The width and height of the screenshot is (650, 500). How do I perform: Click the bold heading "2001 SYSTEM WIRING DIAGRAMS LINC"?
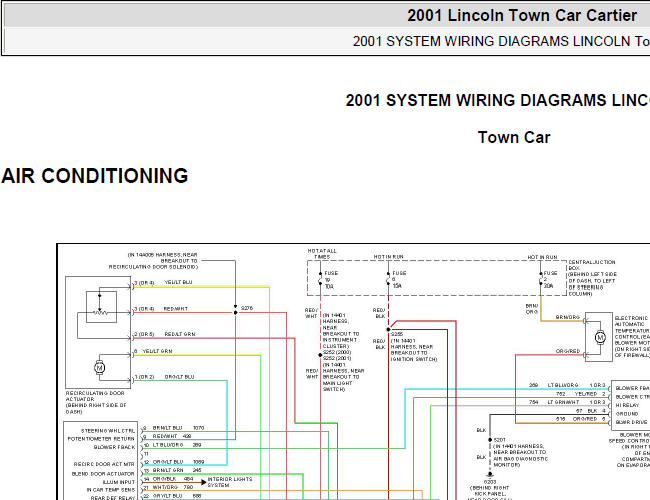click(x=497, y=100)
